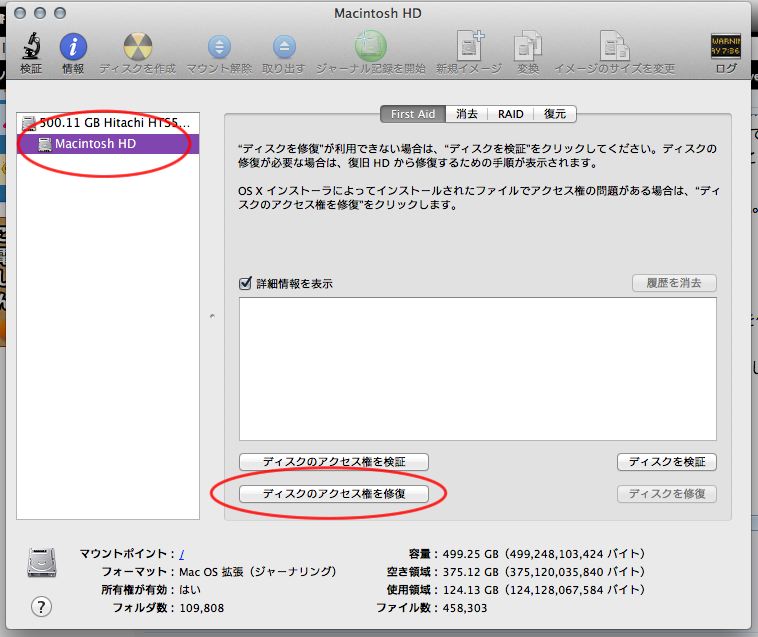Click ディスクのアクセス権を検証 button
Viewport: 758px width, 637px height.
[334, 462]
